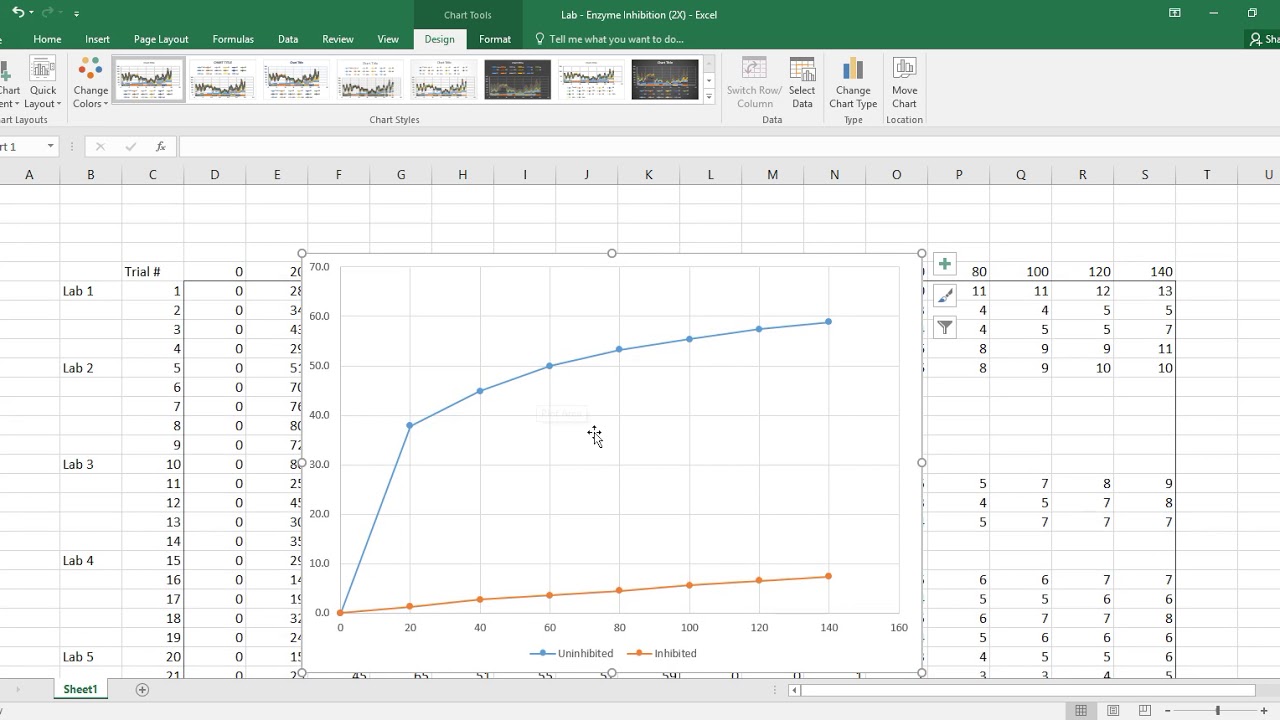Click the Undo arrow in Quick Access
Screen dimensions: 1280x720
18,13
